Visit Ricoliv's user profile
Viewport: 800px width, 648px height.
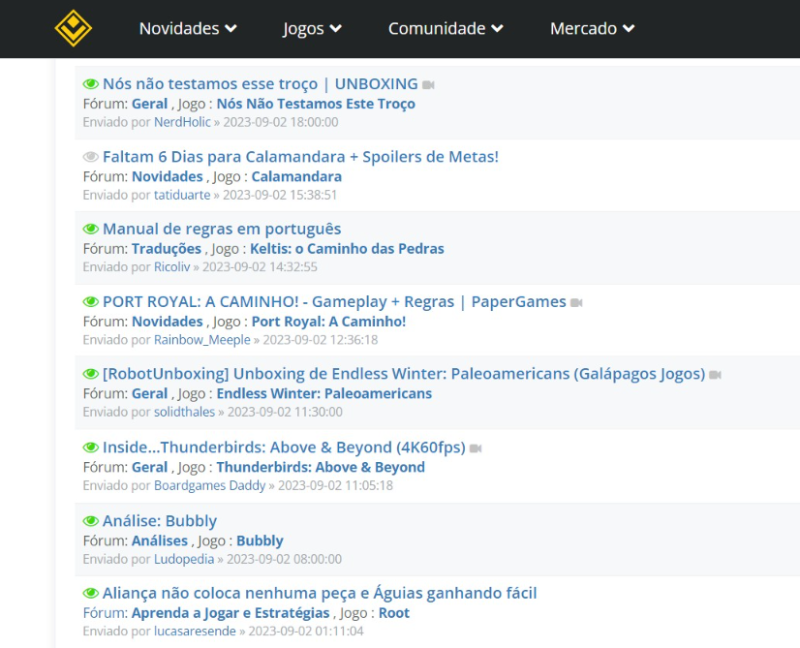[x=172, y=267]
